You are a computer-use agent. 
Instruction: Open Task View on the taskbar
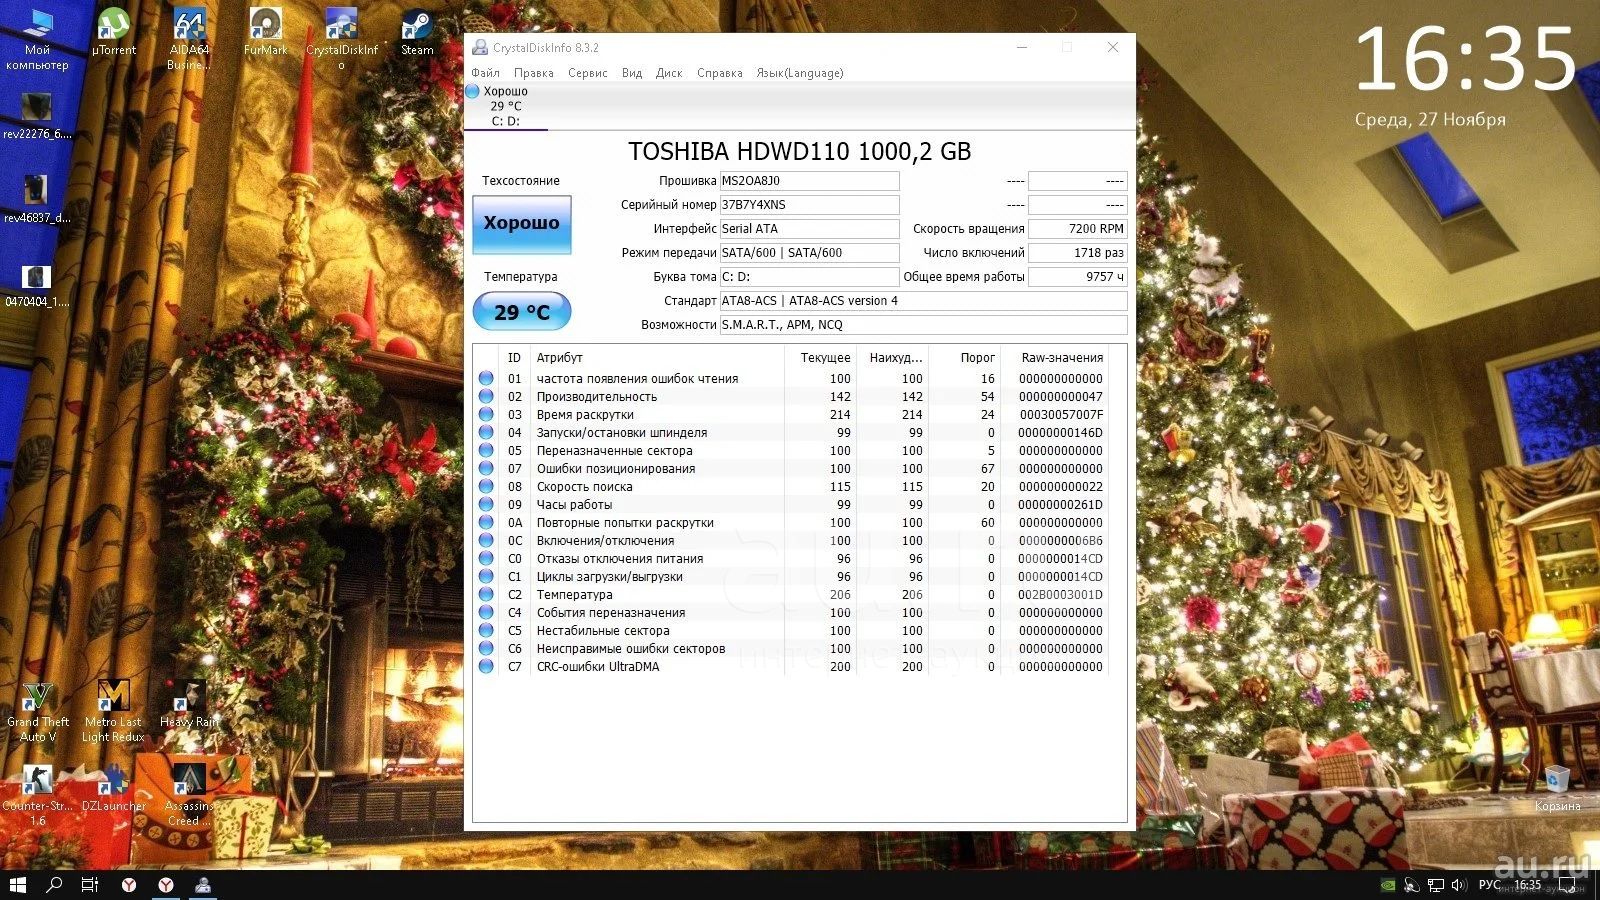tap(89, 885)
